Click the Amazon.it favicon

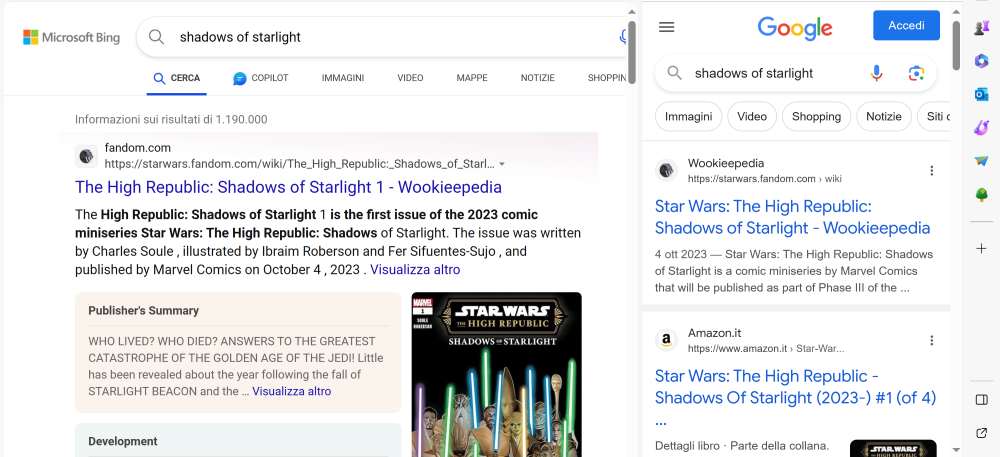[666, 340]
